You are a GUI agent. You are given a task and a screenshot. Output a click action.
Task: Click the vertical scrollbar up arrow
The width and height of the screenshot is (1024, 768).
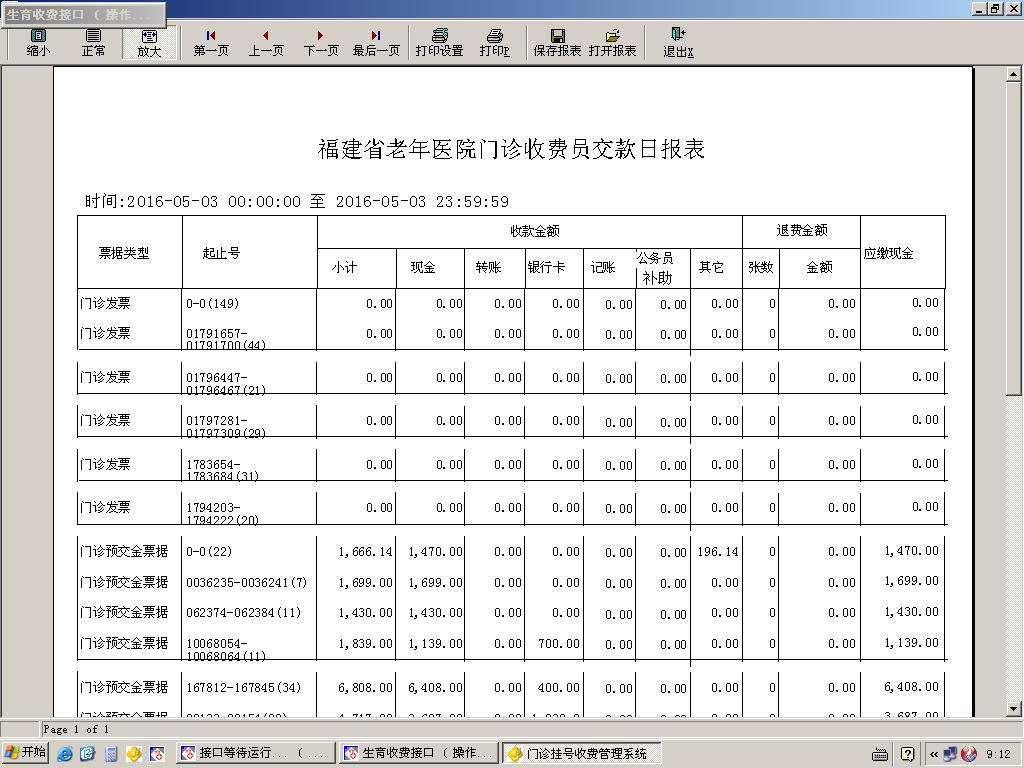tap(1014, 74)
